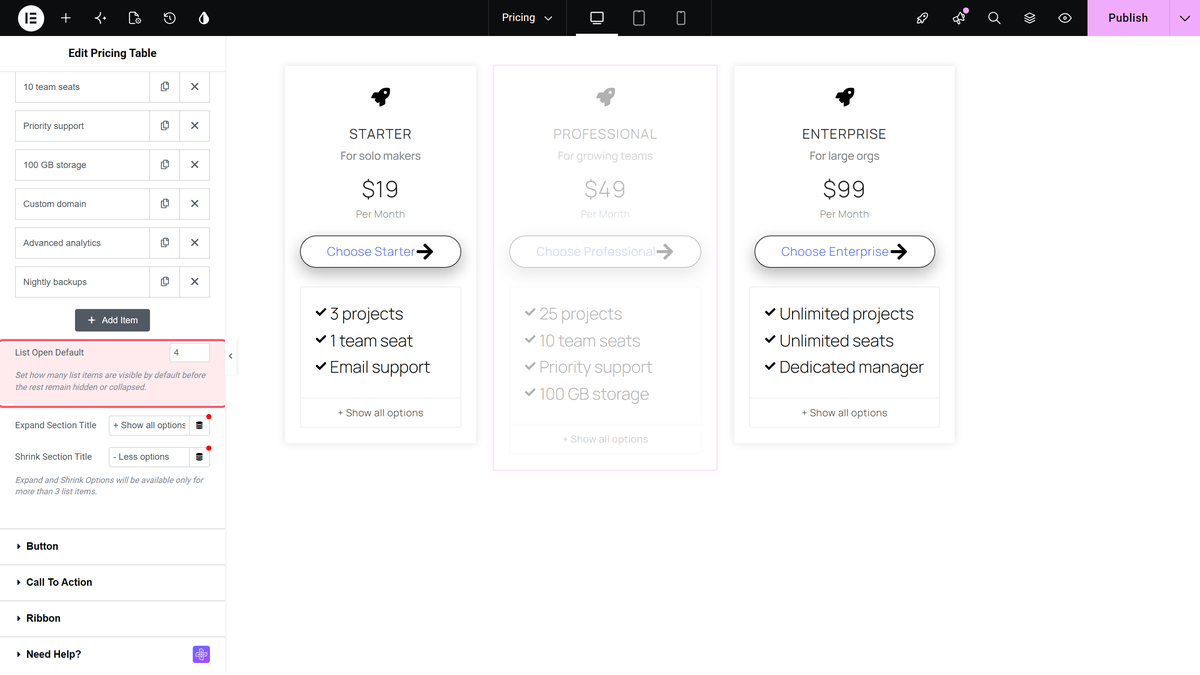1200x675 pixels.
Task: Remove the 'Nightly backups' item
Action: [195, 282]
